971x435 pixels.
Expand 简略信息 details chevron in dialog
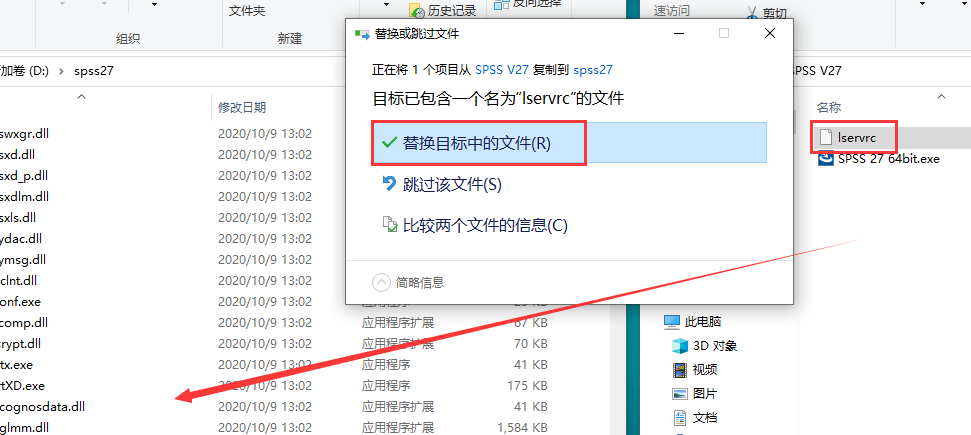381,282
